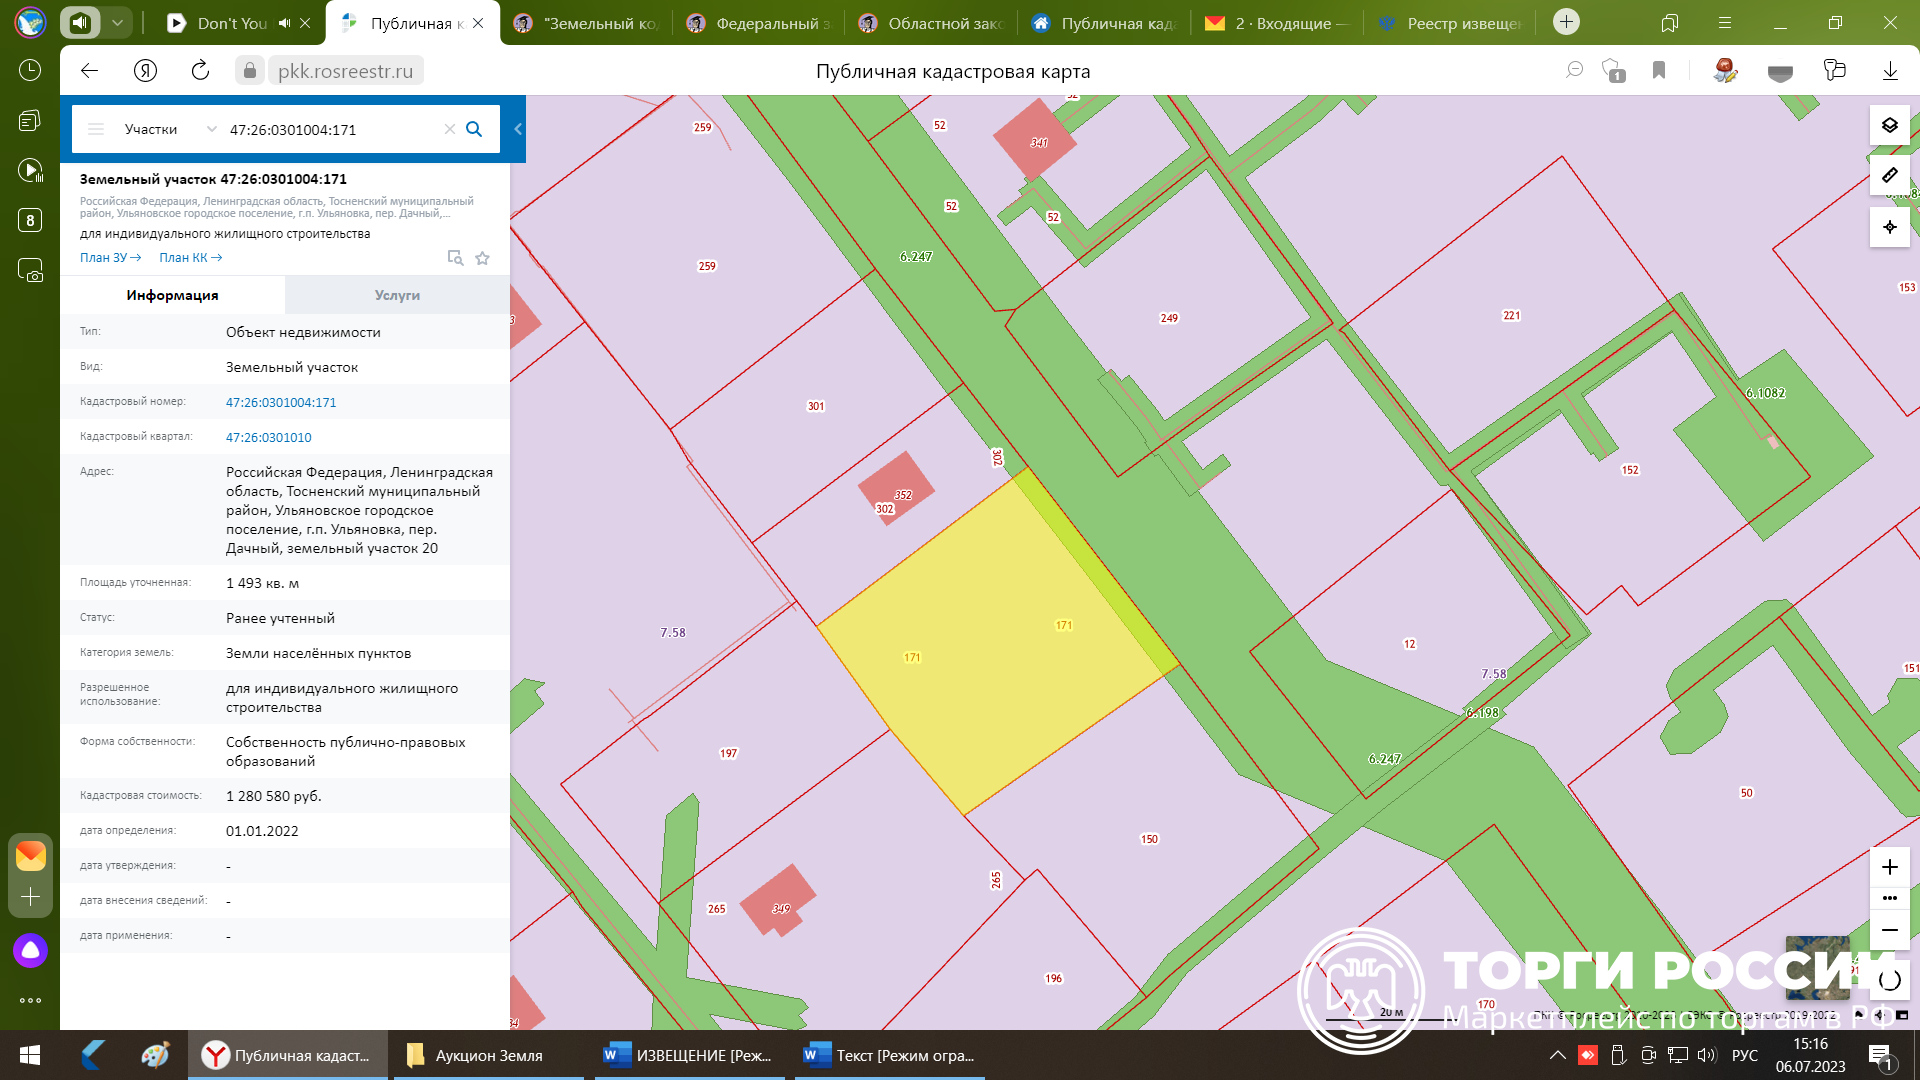
Task: Switch to the Услуги tab
Action: (x=394, y=295)
